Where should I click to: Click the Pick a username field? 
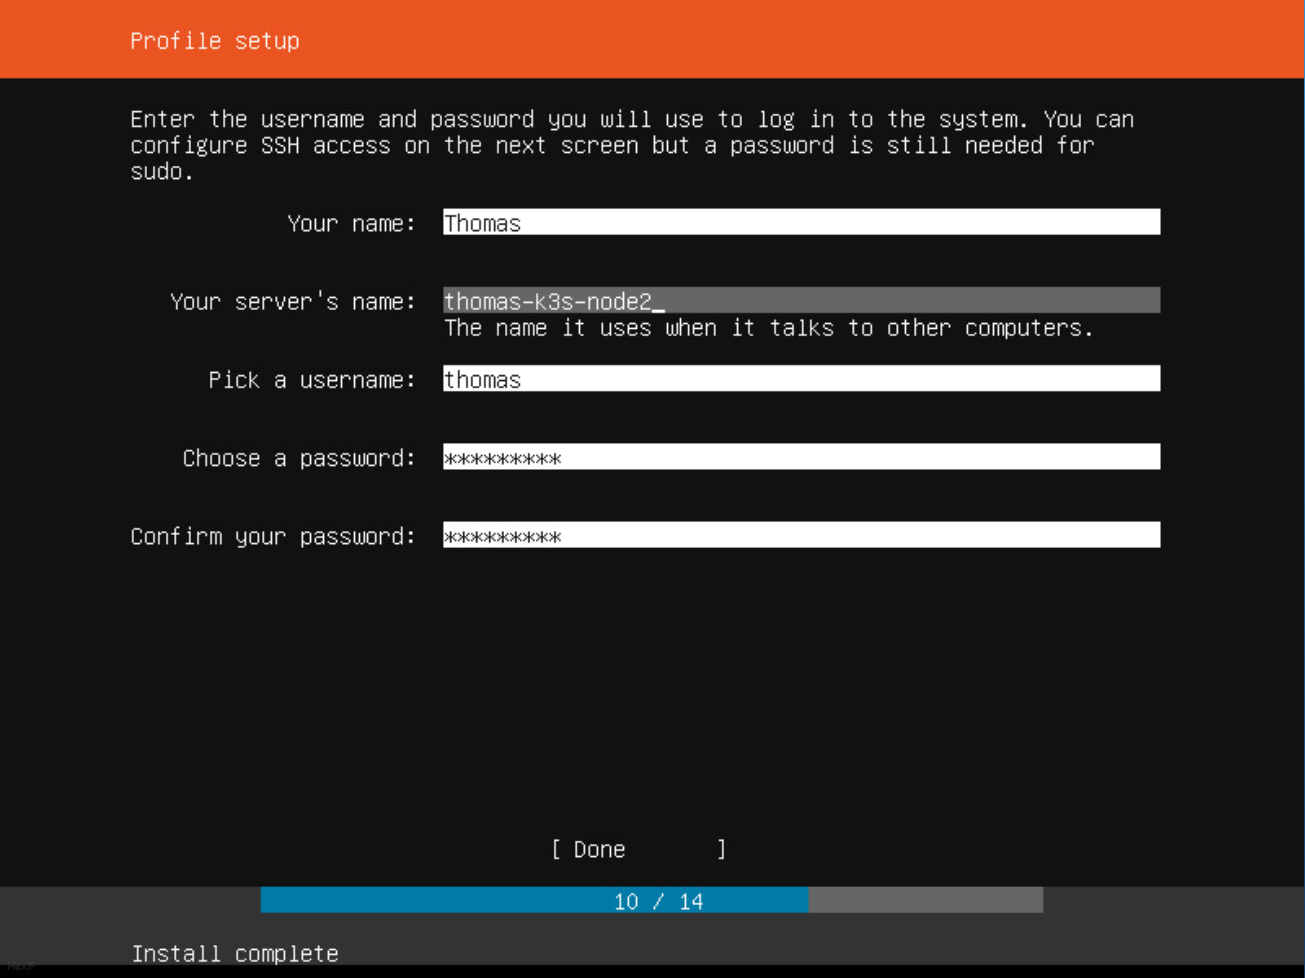(800, 379)
